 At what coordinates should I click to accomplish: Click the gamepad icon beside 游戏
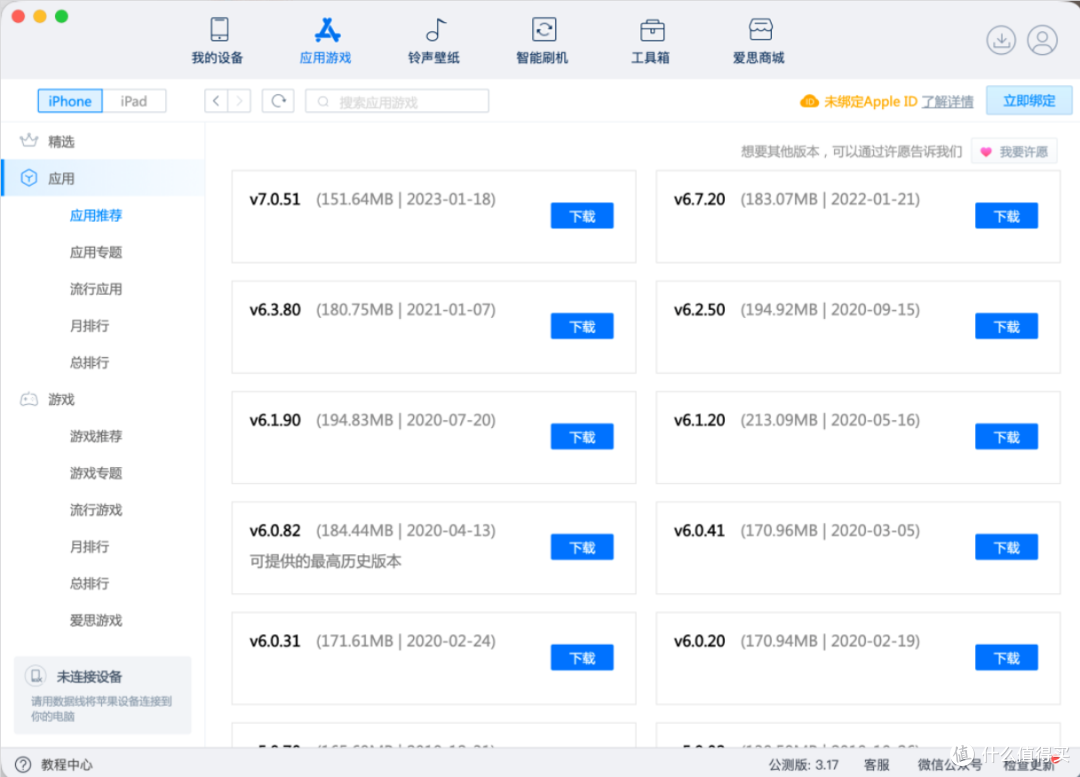click(29, 399)
